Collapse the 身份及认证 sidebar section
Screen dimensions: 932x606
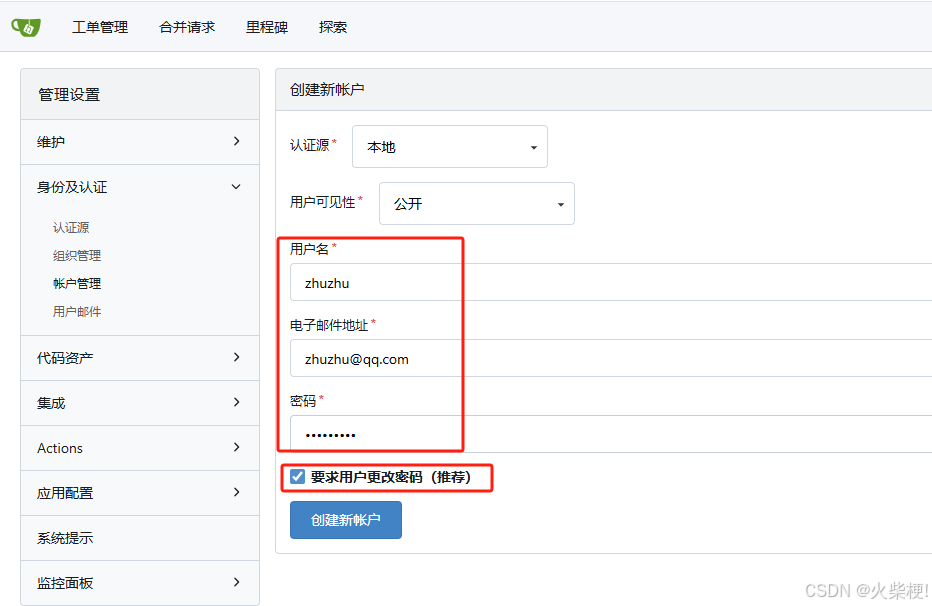point(140,187)
